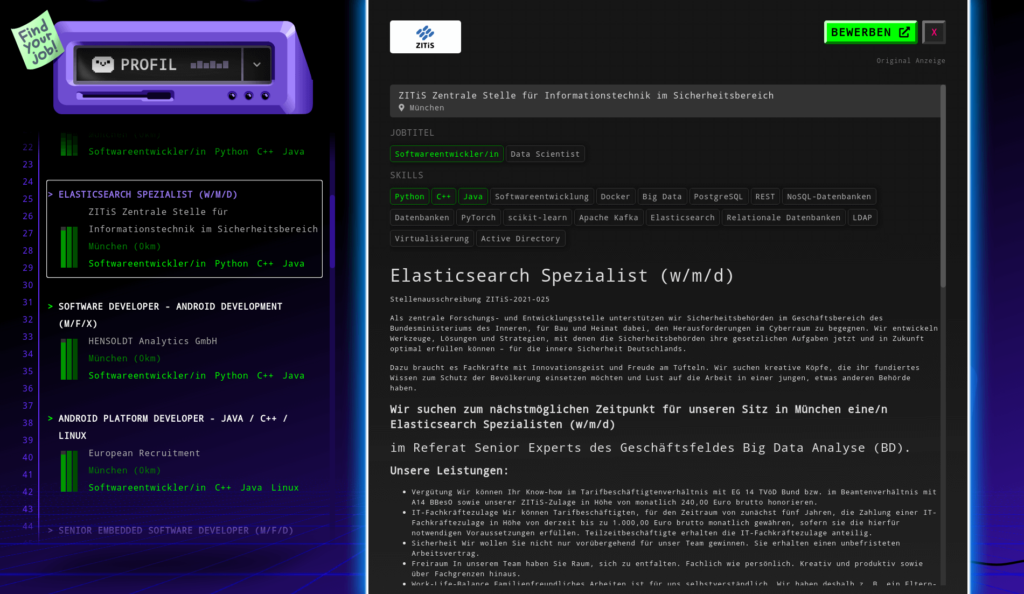Click München (0km) under HENSOLDT Analytics
The height and width of the screenshot is (594, 1024).
click(x=125, y=358)
